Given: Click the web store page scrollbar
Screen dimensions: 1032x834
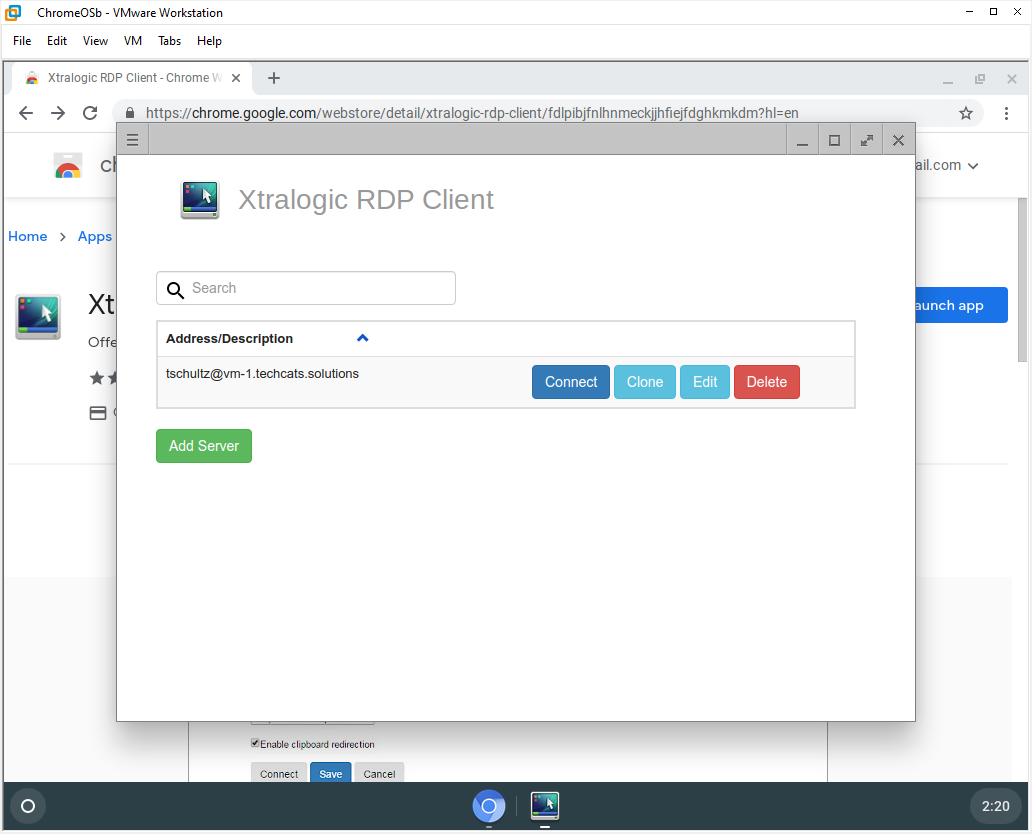Looking at the screenshot, I should 1022,280.
